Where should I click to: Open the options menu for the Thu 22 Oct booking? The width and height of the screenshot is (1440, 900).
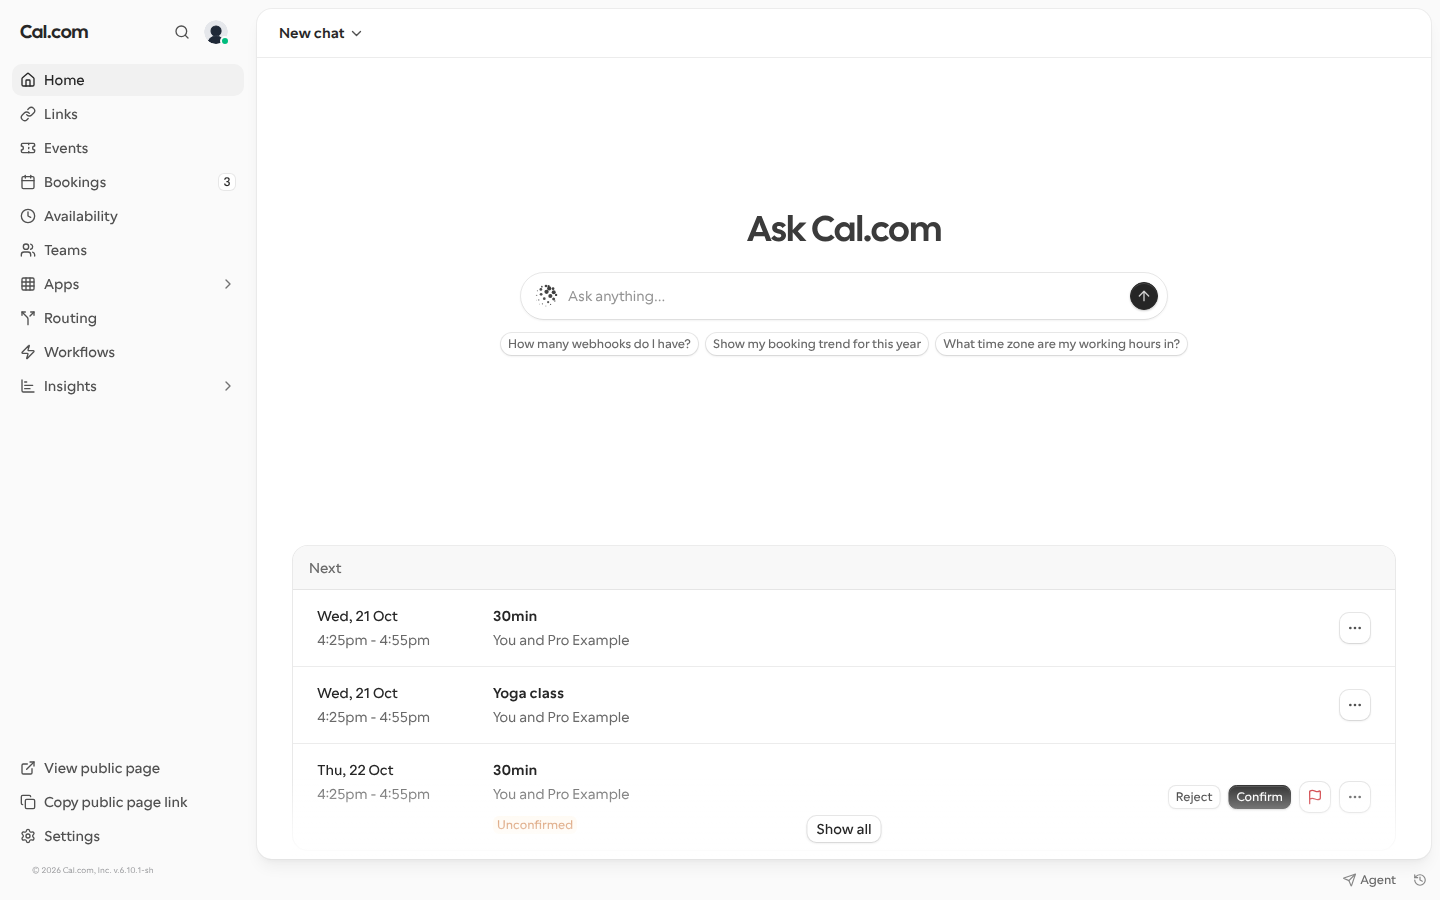click(x=1355, y=797)
